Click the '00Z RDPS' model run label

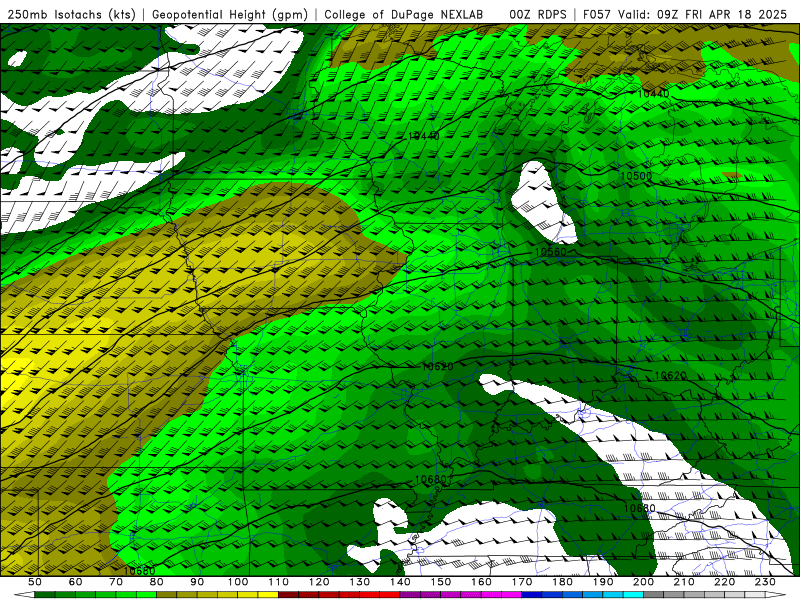point(538,14)
